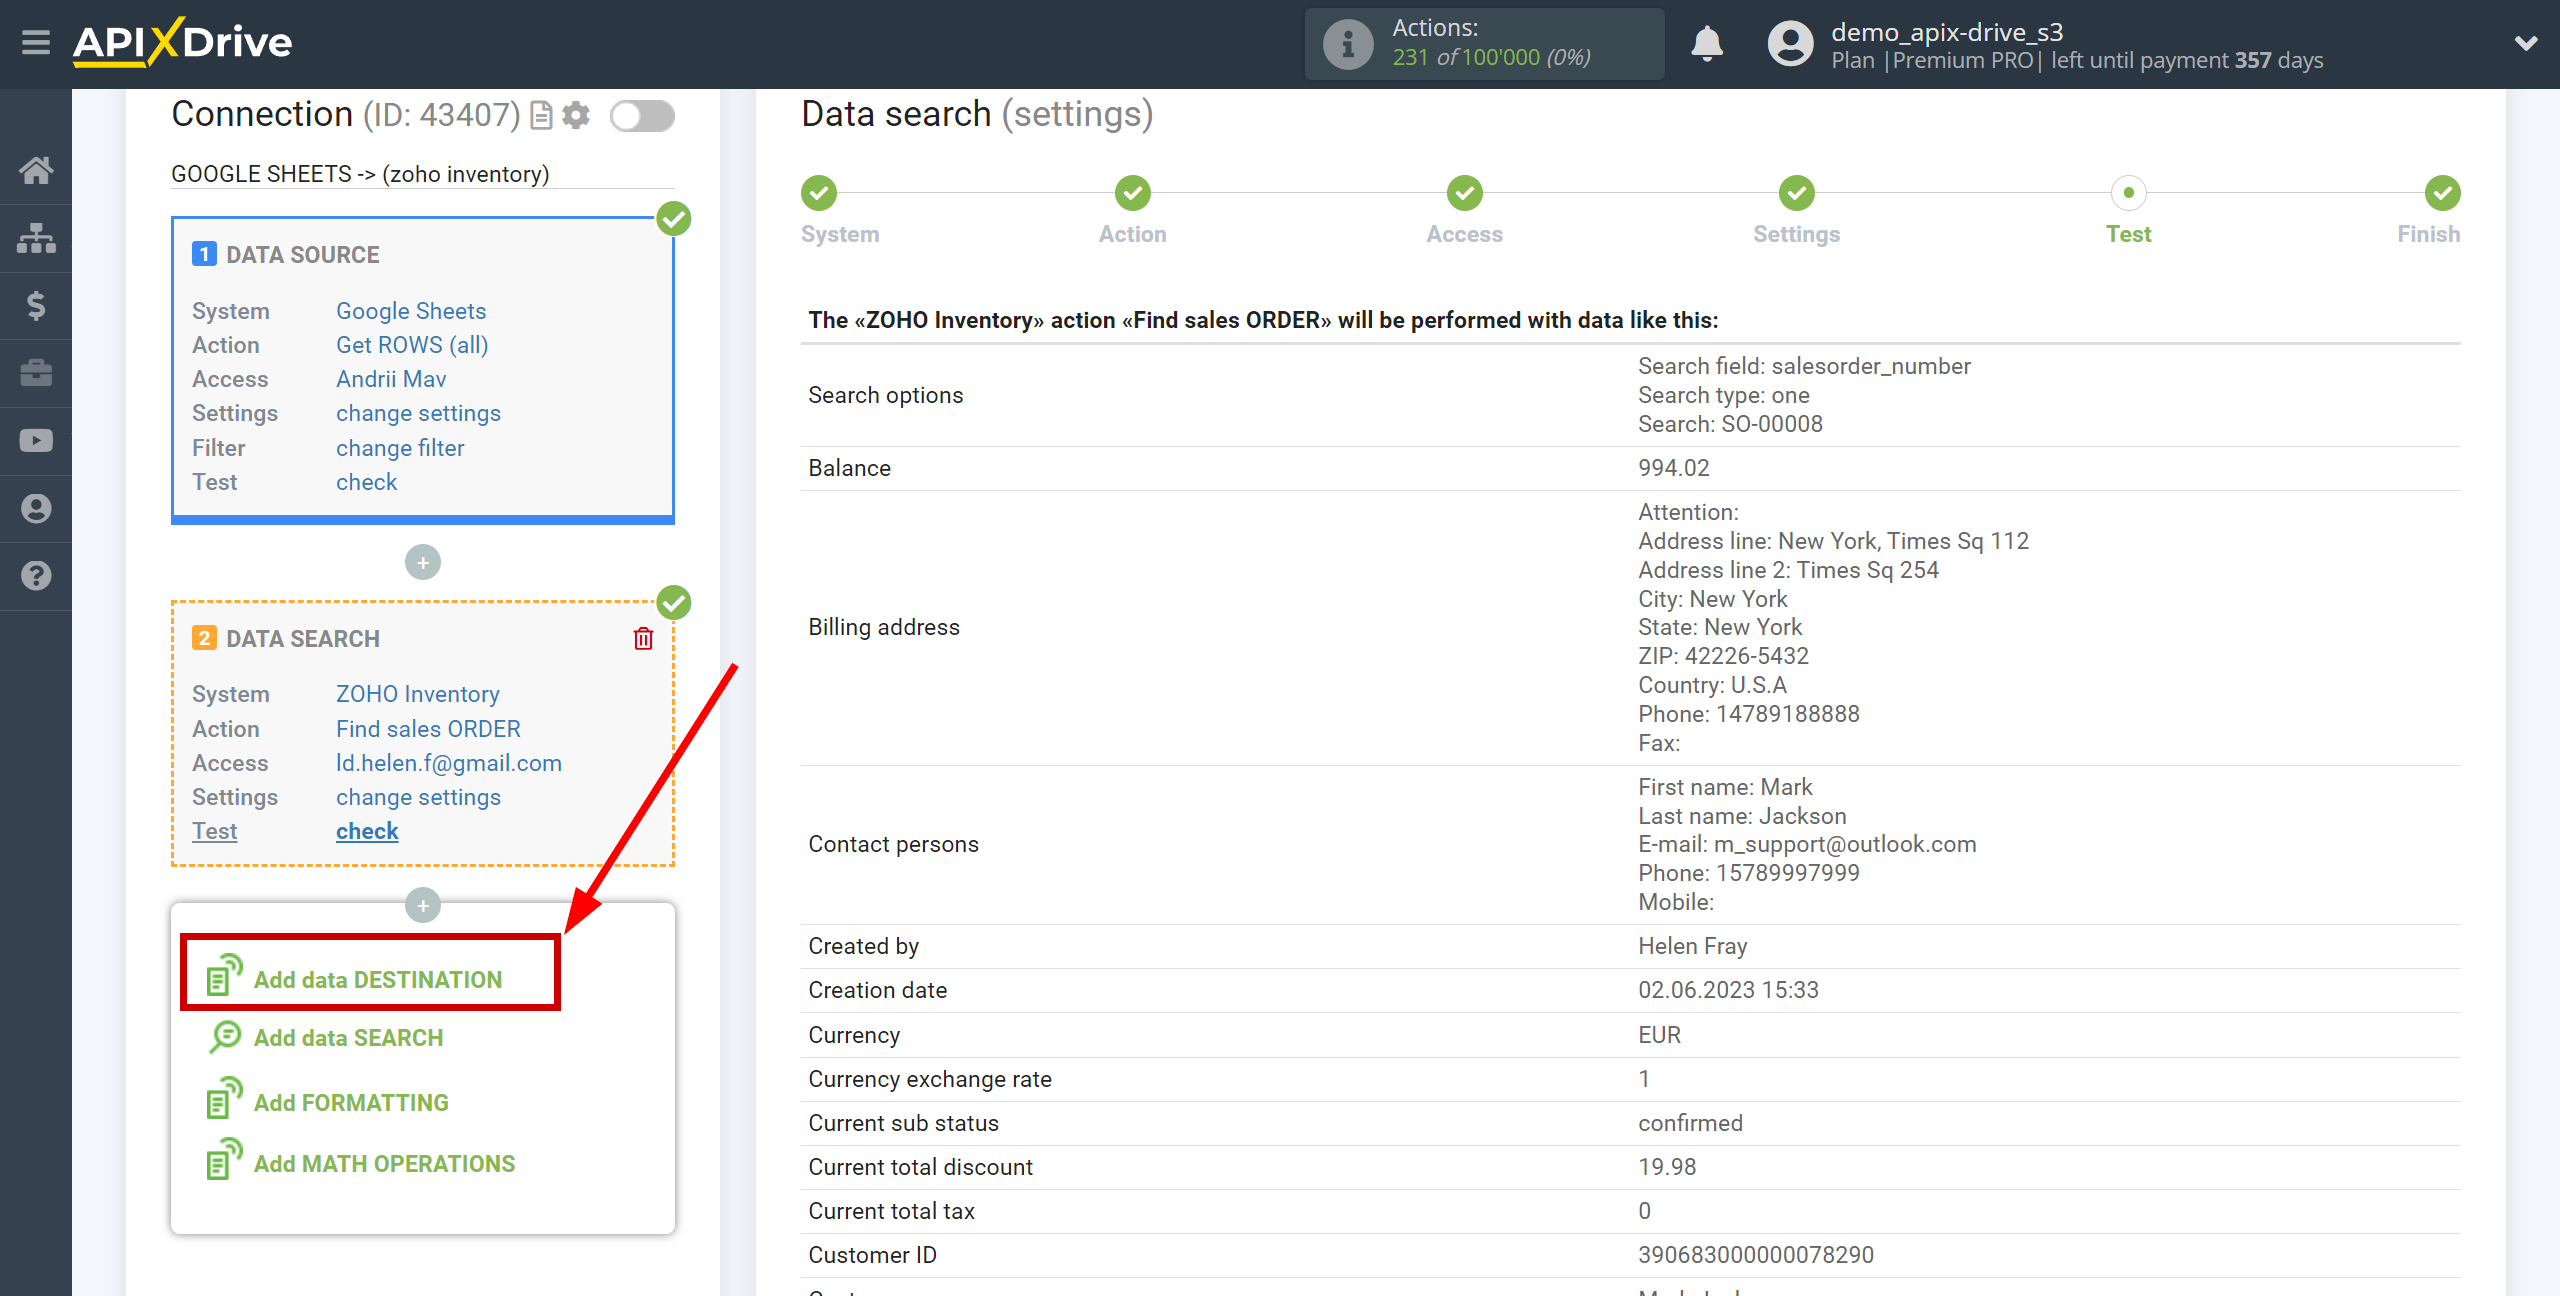The image size is (2560, 1296).
Task: Go to the Action wizard step
Action: [1132, 193]
